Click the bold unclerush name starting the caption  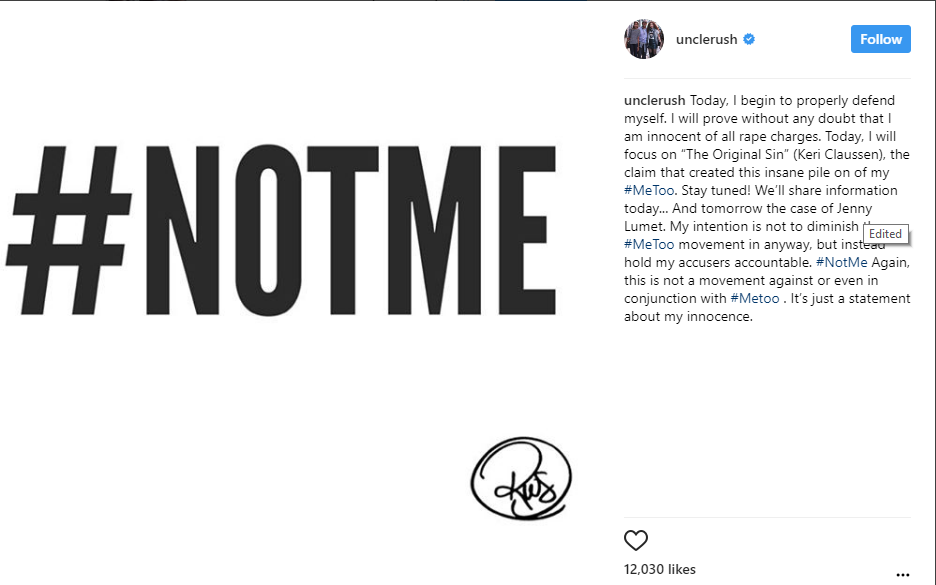coord(655,101)
